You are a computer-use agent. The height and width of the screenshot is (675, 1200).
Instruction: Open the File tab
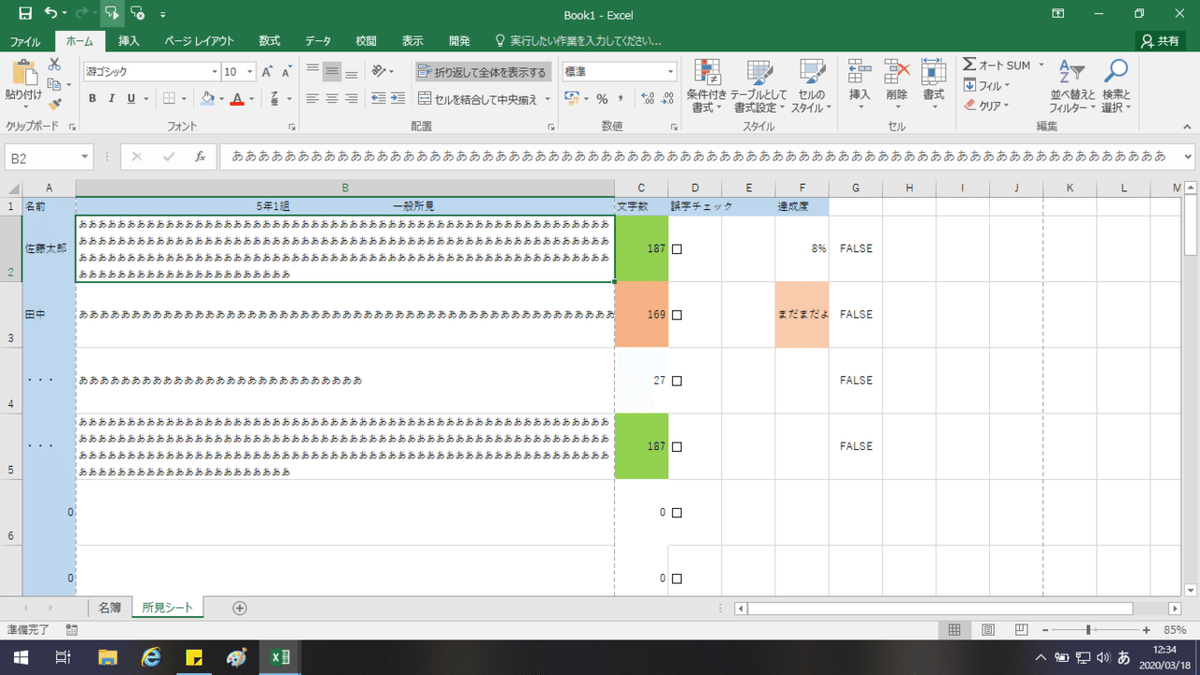pyautogui.click(x=25, y=41)
